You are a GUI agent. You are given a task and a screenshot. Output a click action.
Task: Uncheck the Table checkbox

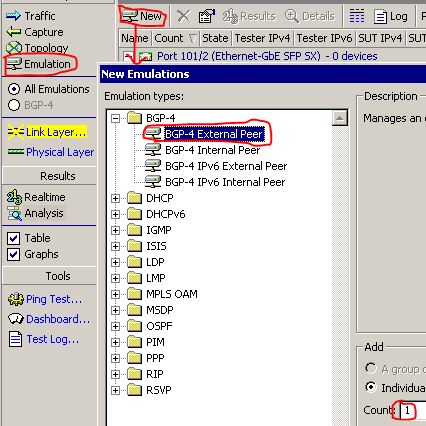tap(13, 238)
